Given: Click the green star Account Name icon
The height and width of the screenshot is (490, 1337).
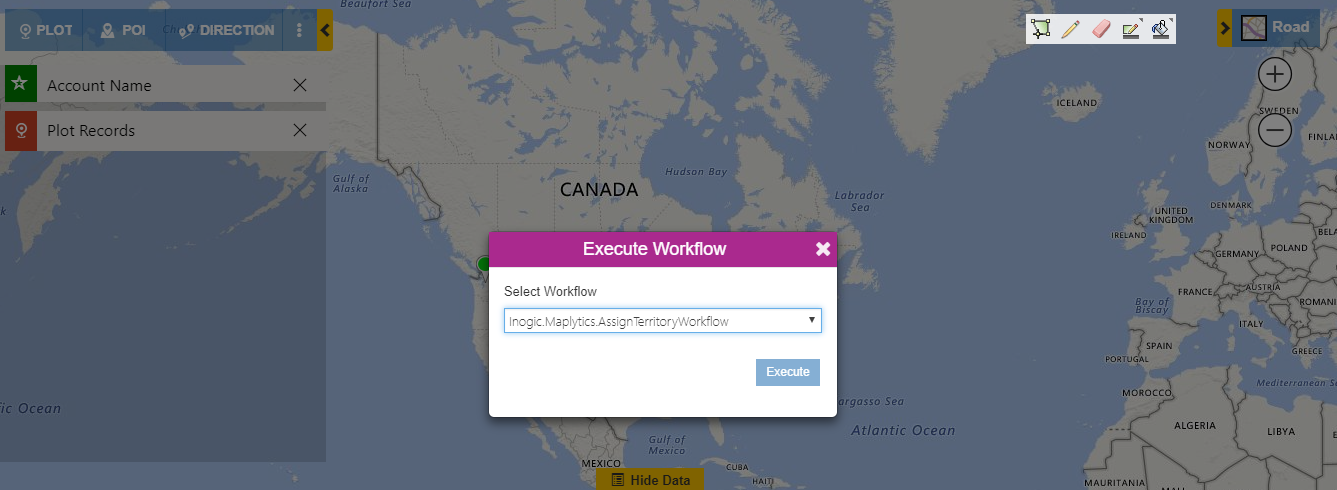Looking at the screenshot, I should tap(20, 85).
